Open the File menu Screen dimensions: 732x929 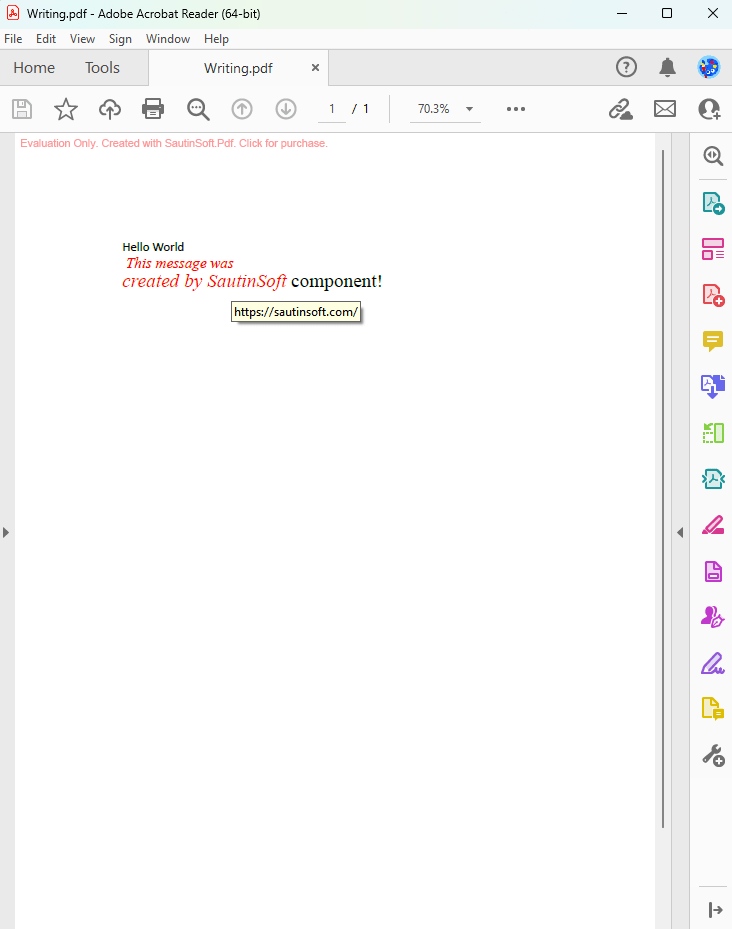tap(13, 39)
